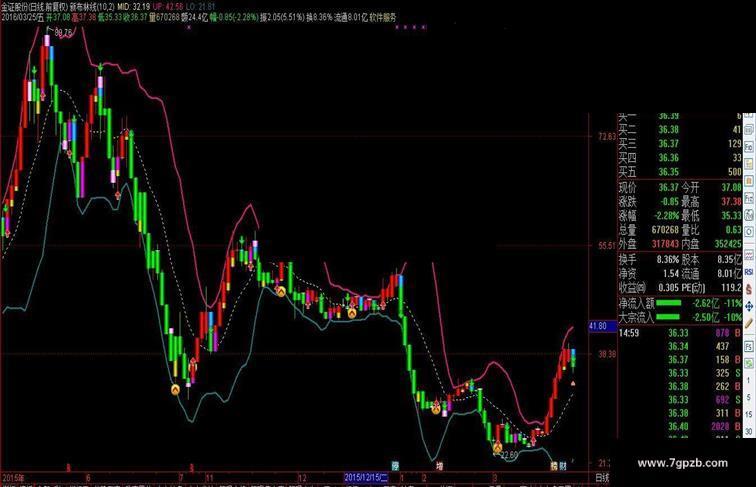This screenshot has height=487, width=756.
Task: Click the 外盘 value 317843
Action: point(665,244)
